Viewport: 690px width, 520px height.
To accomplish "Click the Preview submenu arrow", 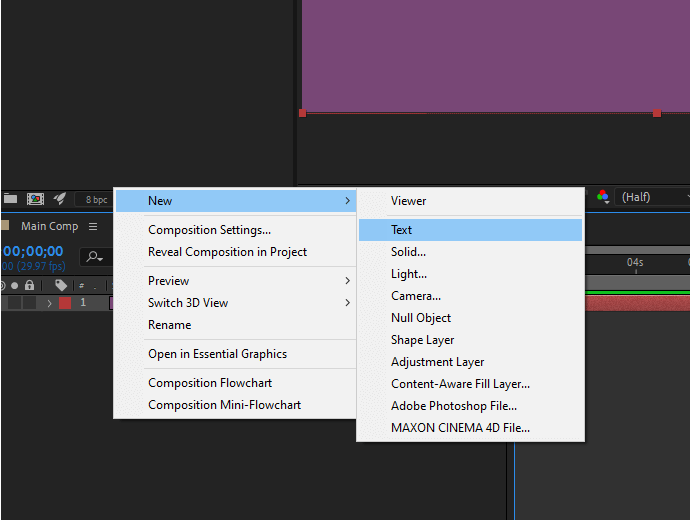I will pos(348,281).
